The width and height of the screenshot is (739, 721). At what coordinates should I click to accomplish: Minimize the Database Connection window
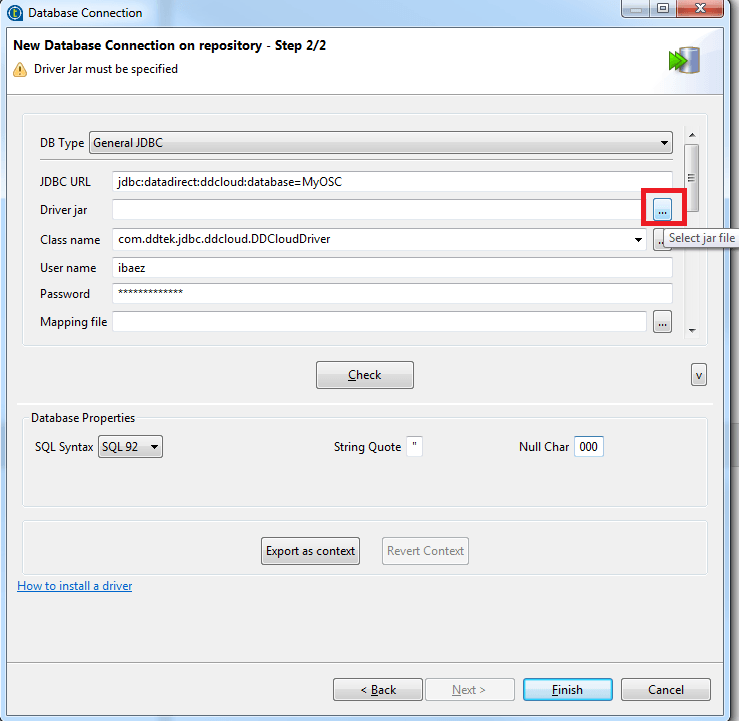tap(636, 8)
